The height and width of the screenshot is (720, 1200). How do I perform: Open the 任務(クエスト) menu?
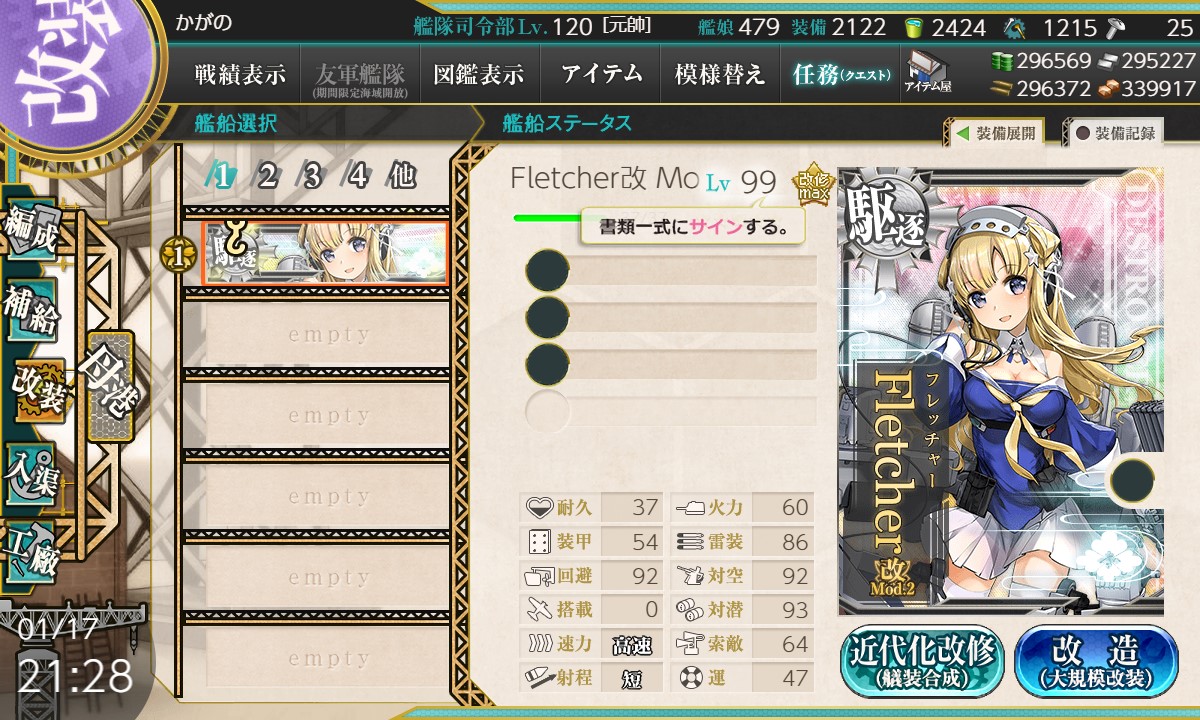click(x=841, y=74)
